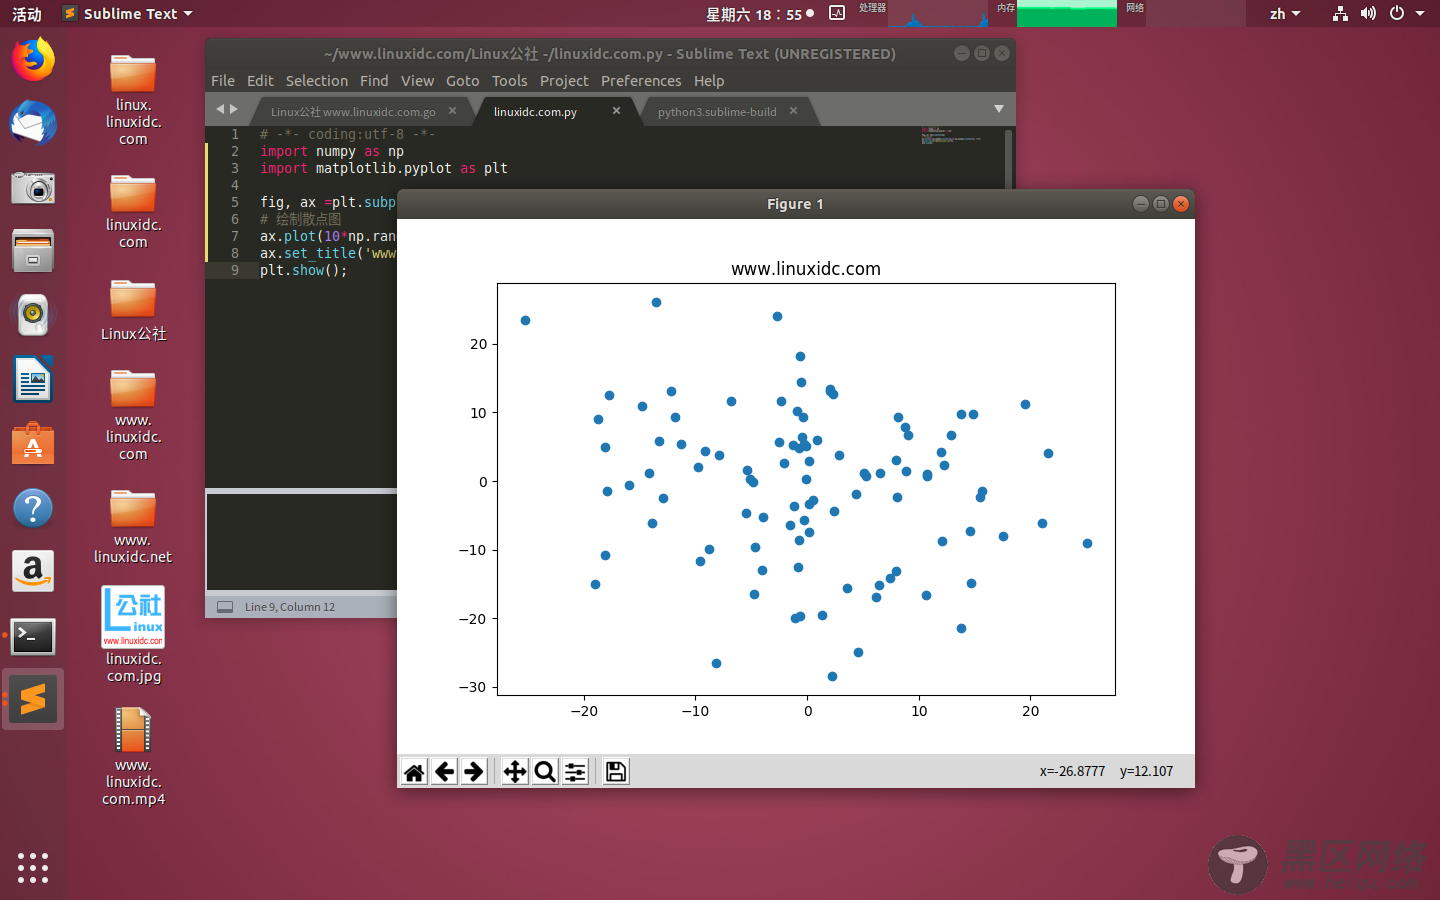Click the next tab arrow in Sublime Text

234,109
